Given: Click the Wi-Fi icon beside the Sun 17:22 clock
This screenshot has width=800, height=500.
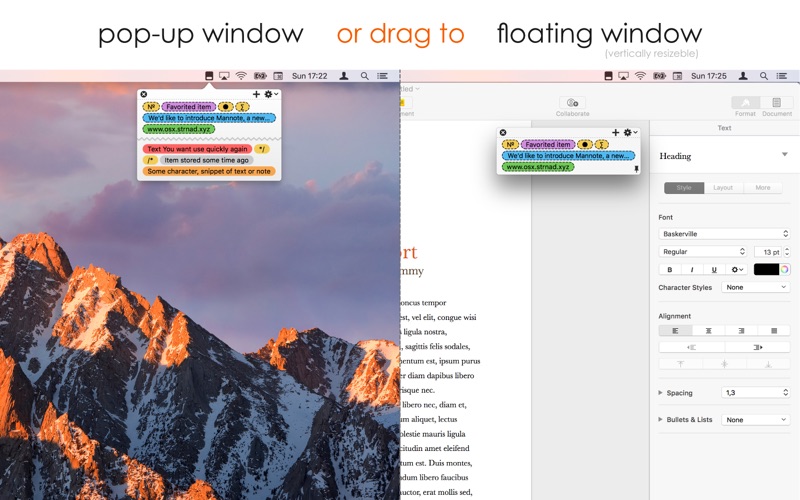Looking at the screenshot, I should pyautogui.click(x=241, y=76).
